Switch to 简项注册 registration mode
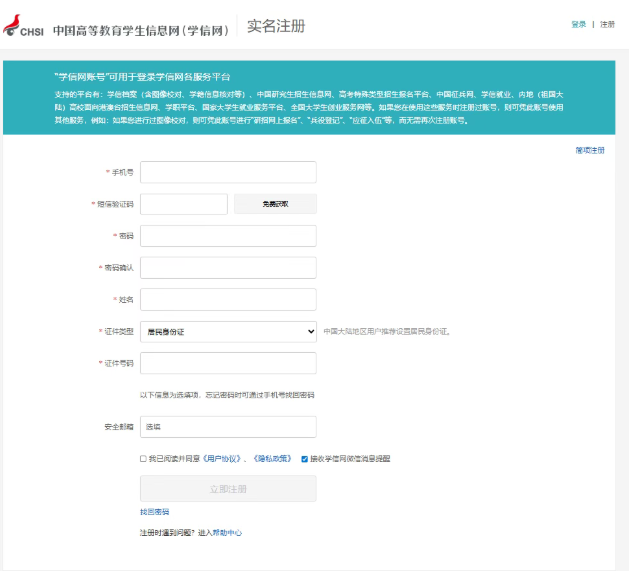 (589, 150)
